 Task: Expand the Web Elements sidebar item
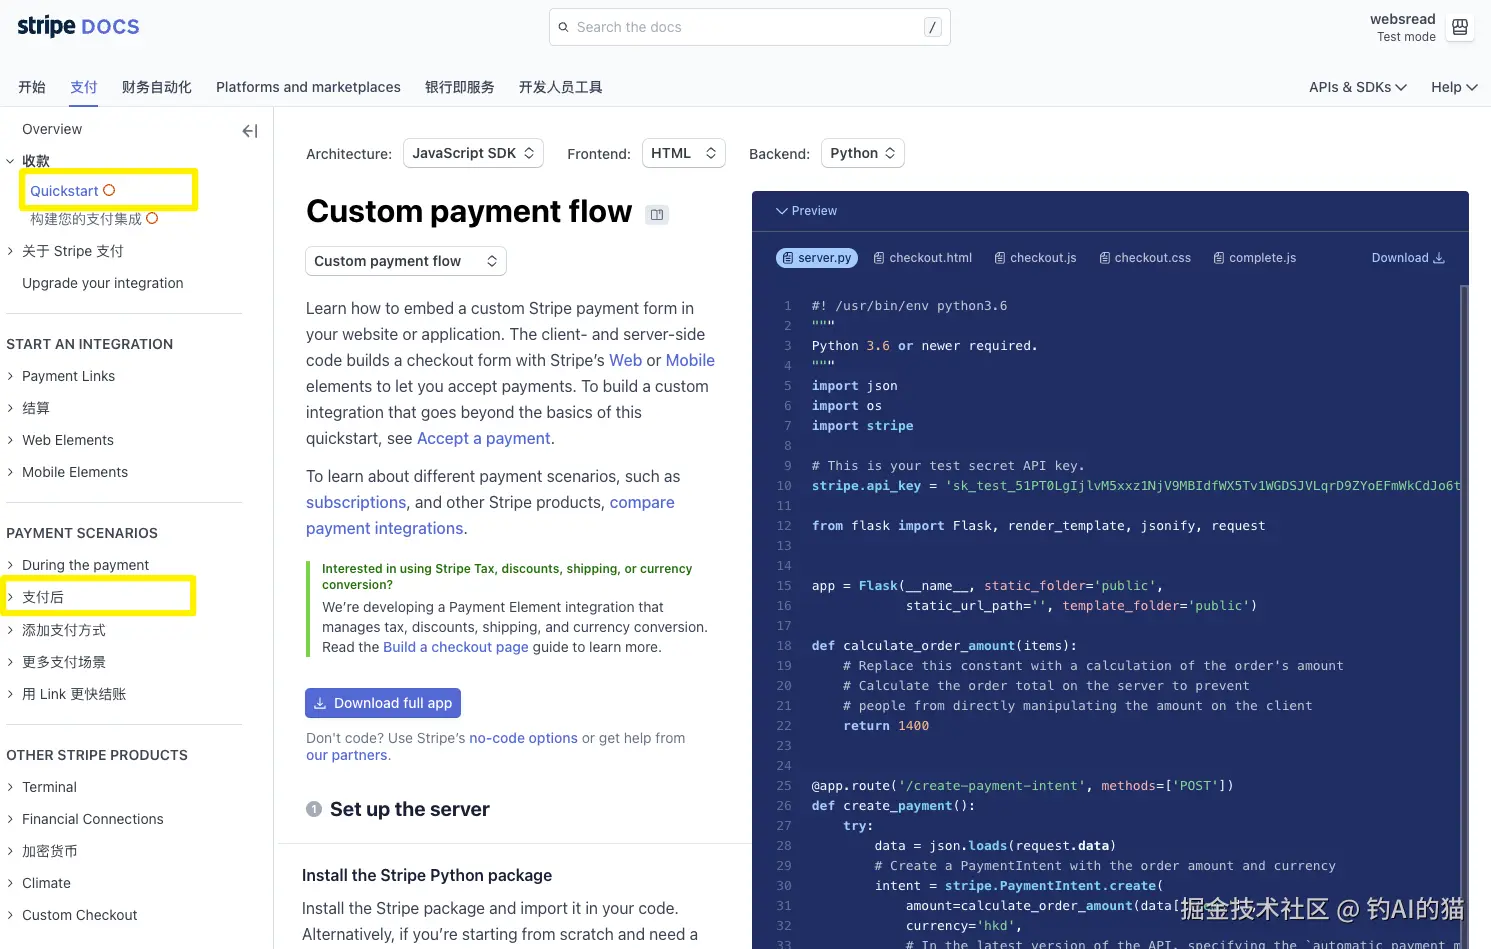tap(10, 440)
